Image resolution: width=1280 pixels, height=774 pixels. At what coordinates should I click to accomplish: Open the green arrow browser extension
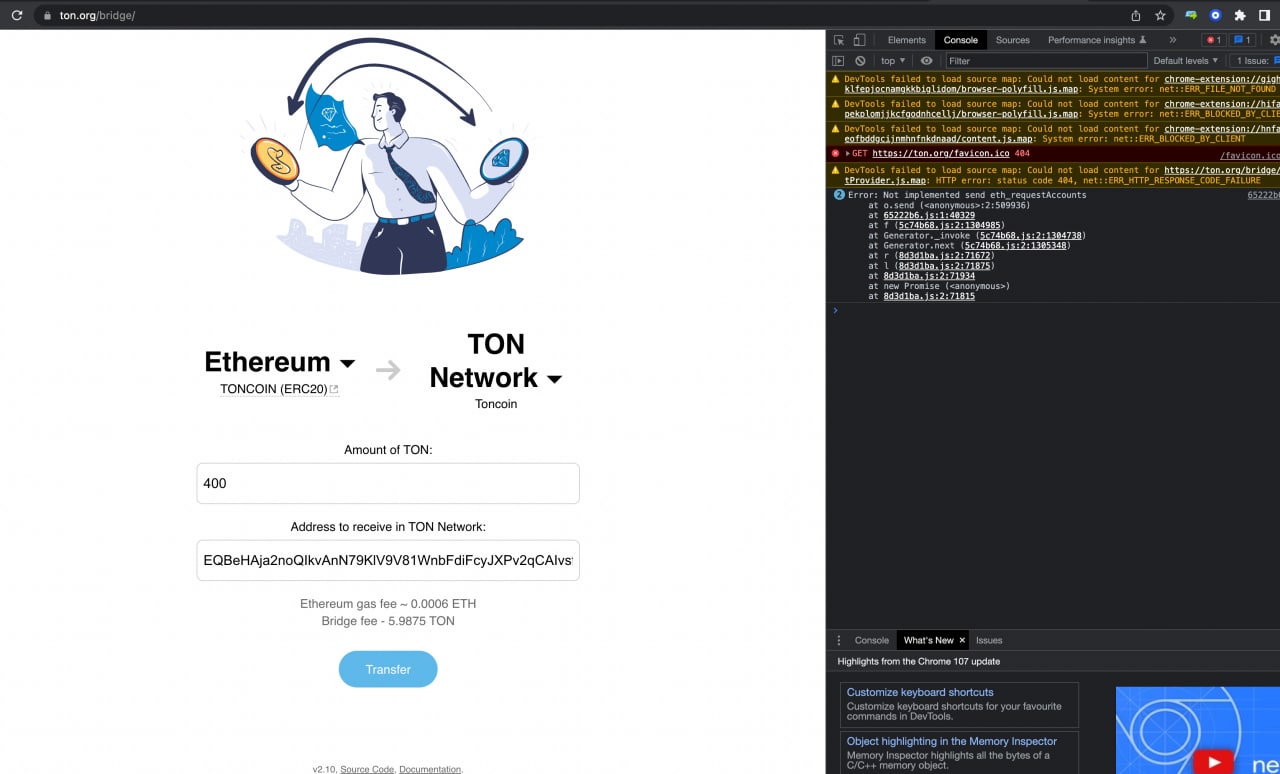coord(1191,16)
